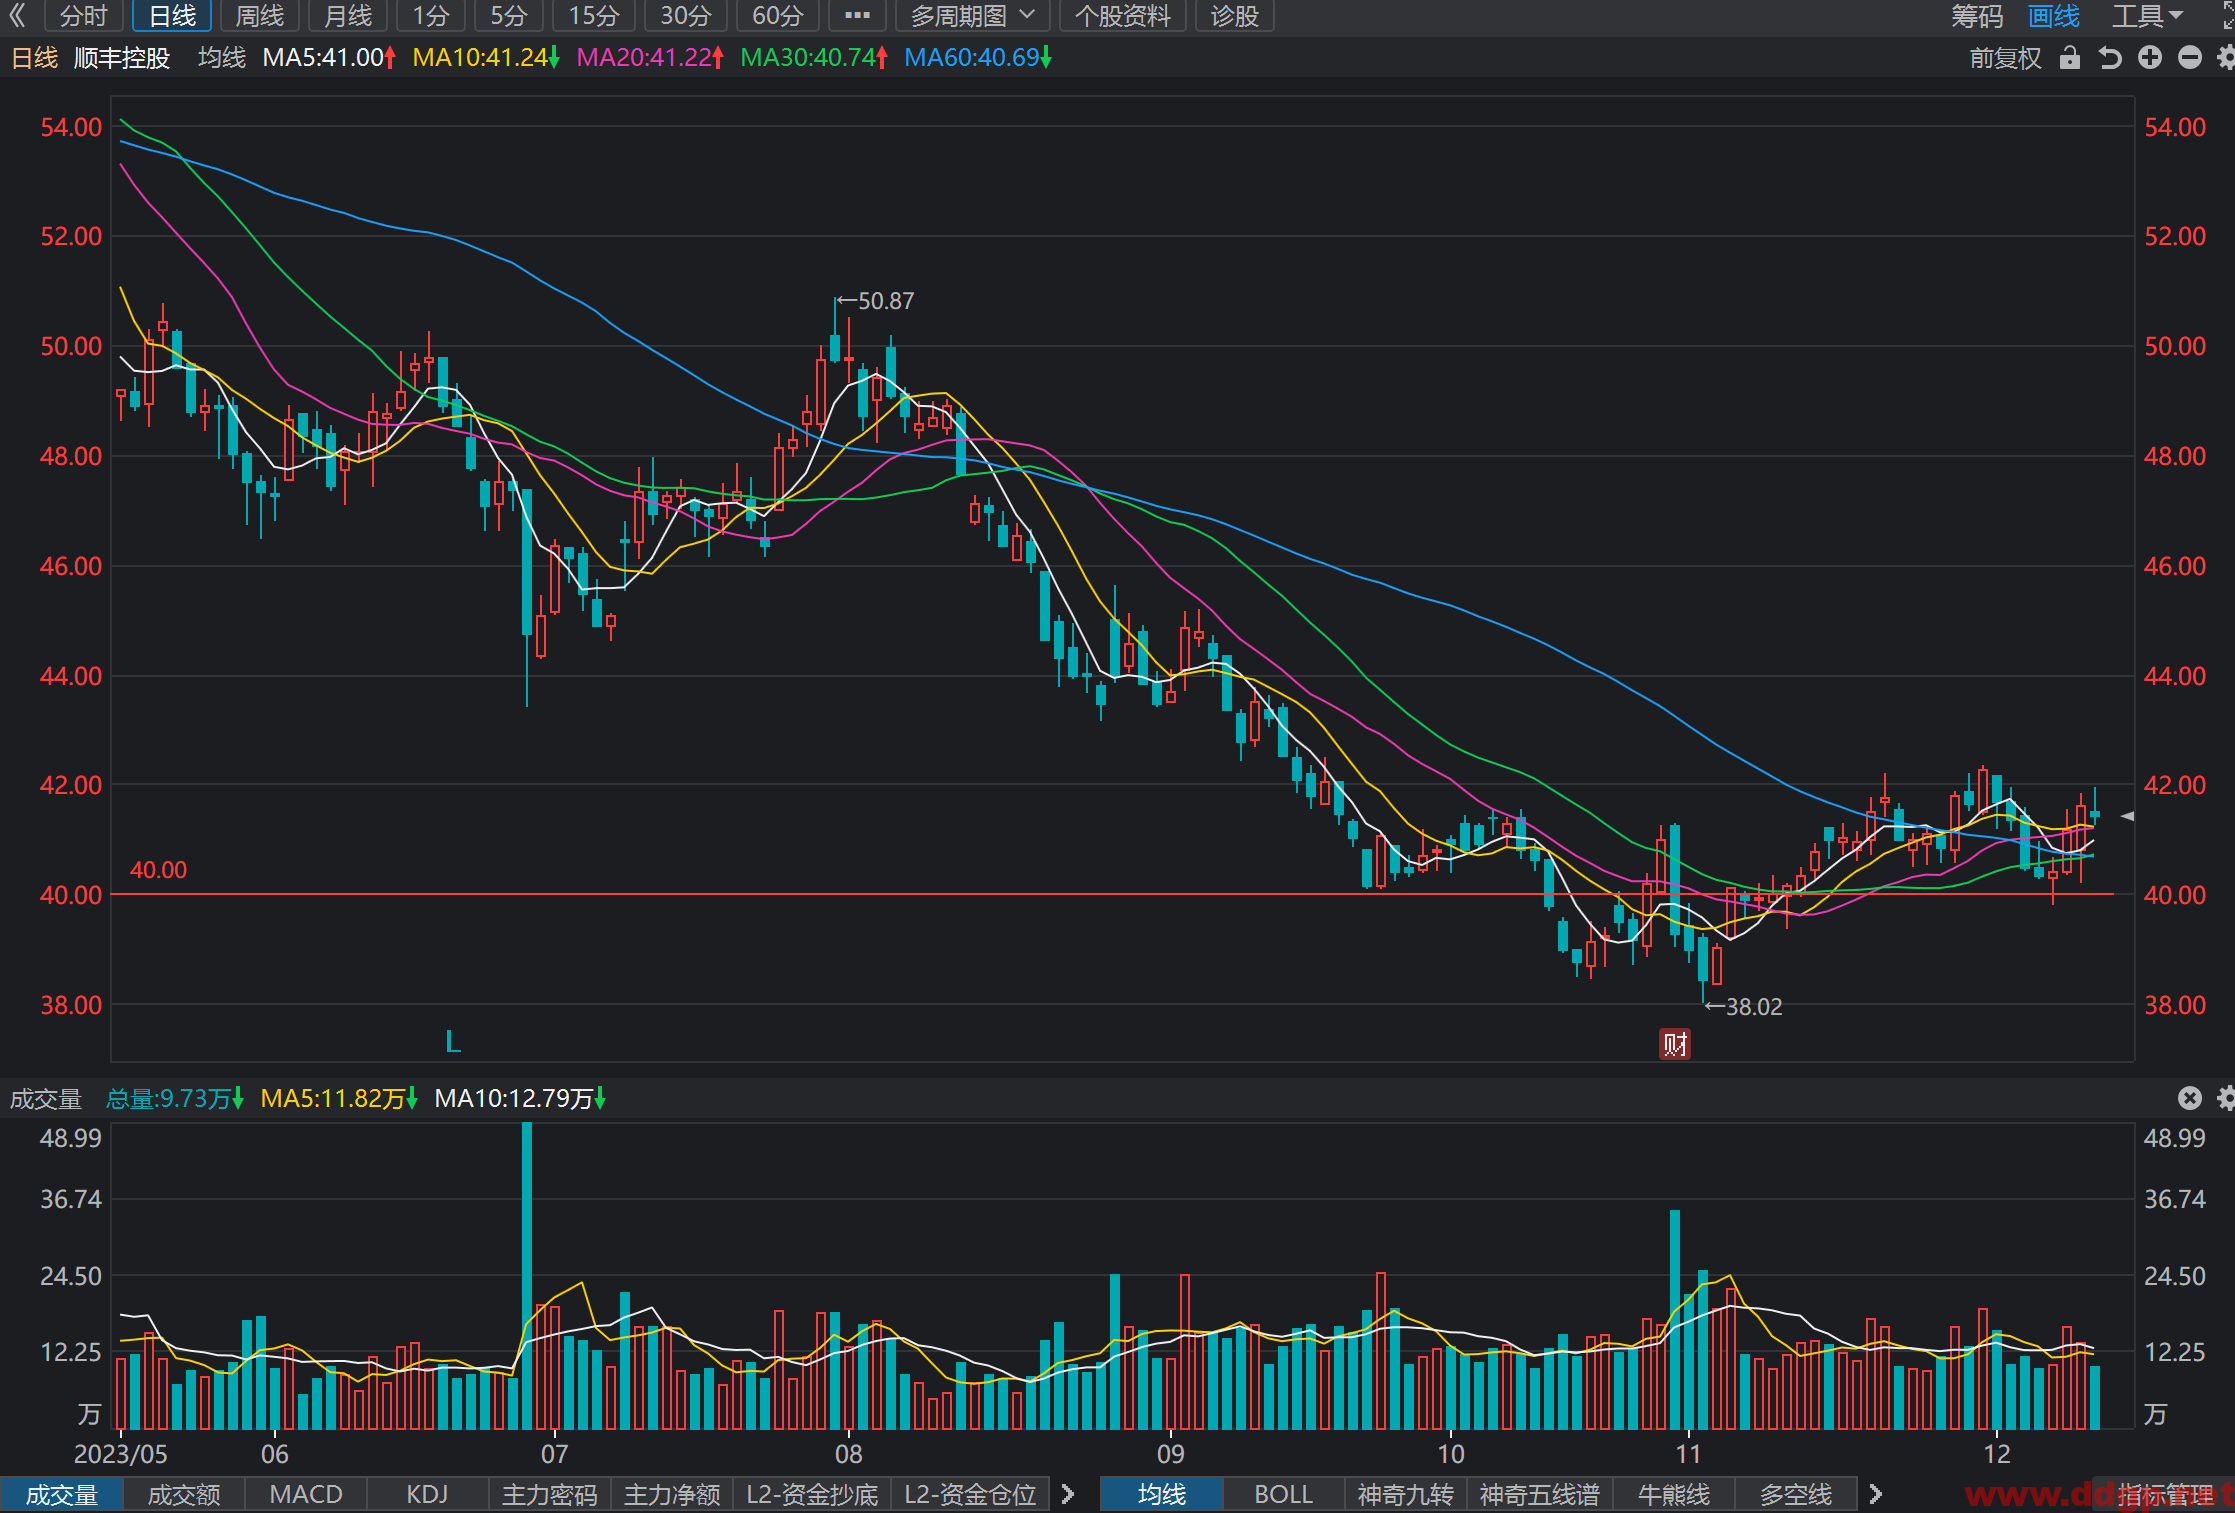Select the MACD indicator tab

(x=306, y=1494)
